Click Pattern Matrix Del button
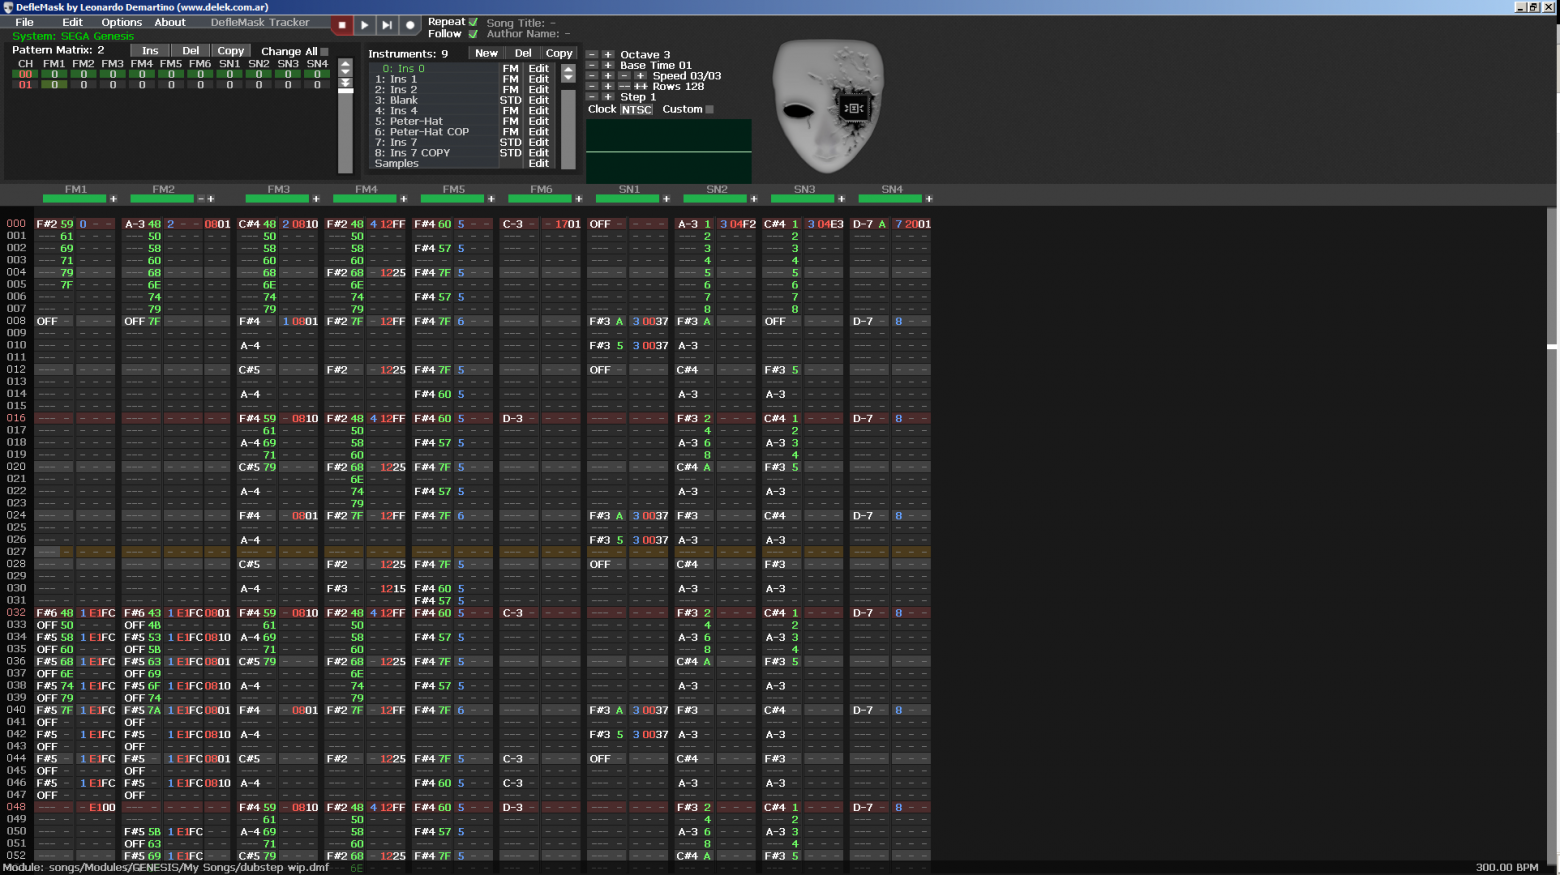Viewport: 1560px width, 875px height. click(190, 51)
